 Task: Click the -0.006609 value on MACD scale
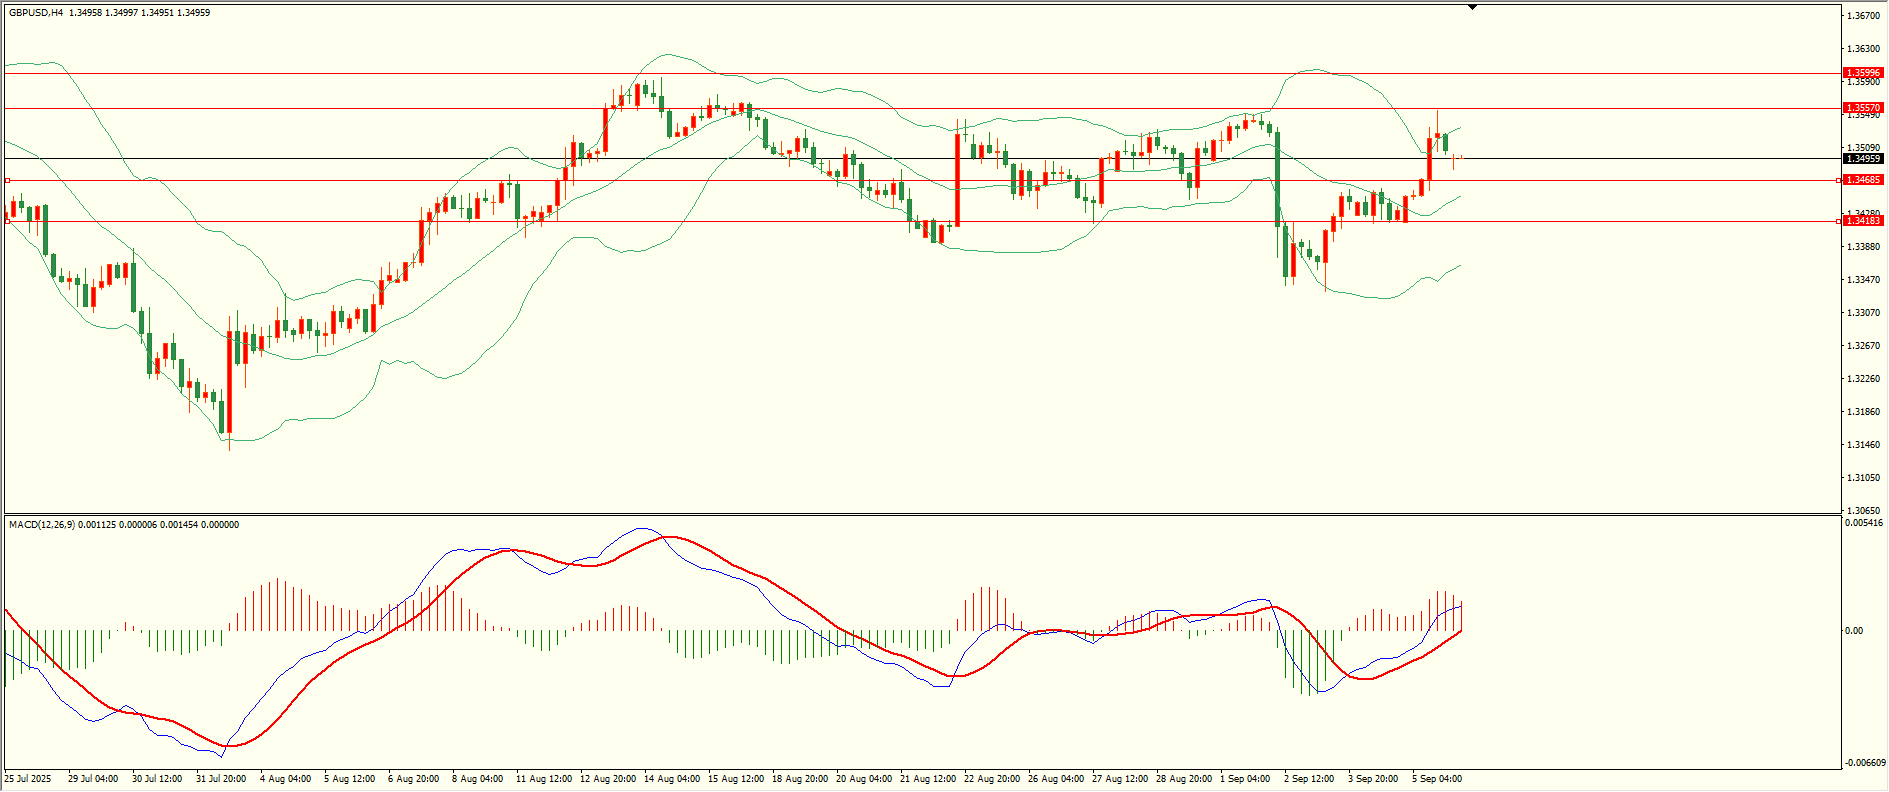pos(1864,763)
